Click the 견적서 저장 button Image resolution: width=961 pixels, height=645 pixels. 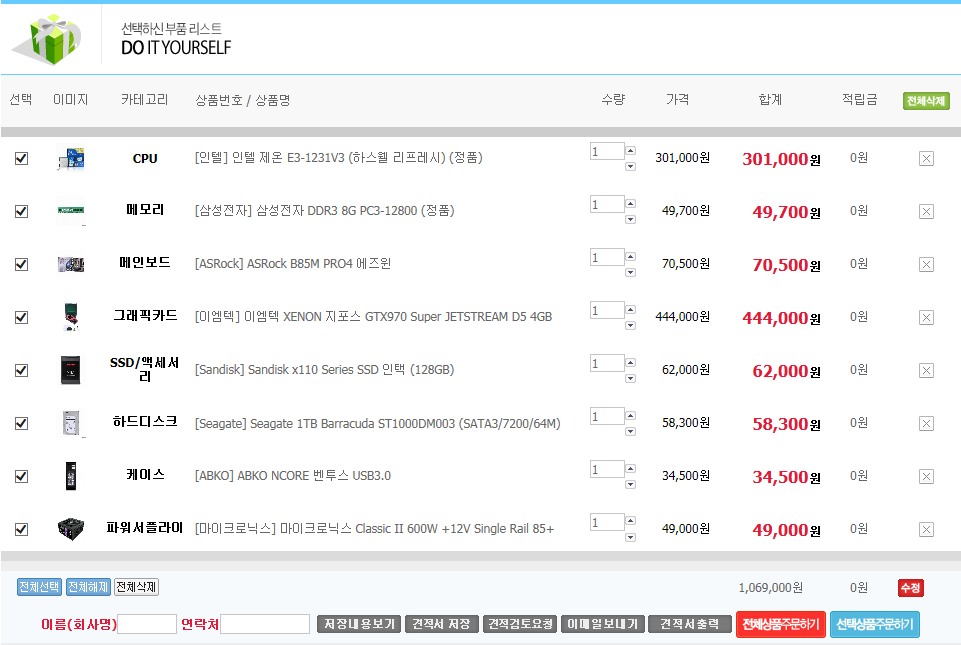click(441, 624)
